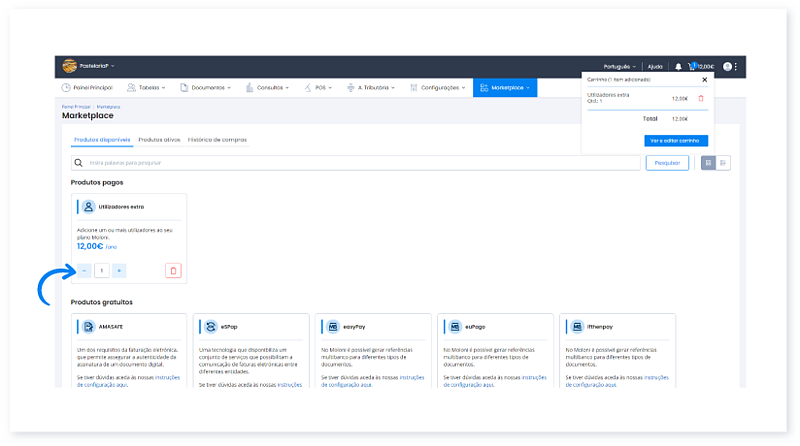Expand the POS menu
This screenshot has width=800, height=446.
click(318, 88)
